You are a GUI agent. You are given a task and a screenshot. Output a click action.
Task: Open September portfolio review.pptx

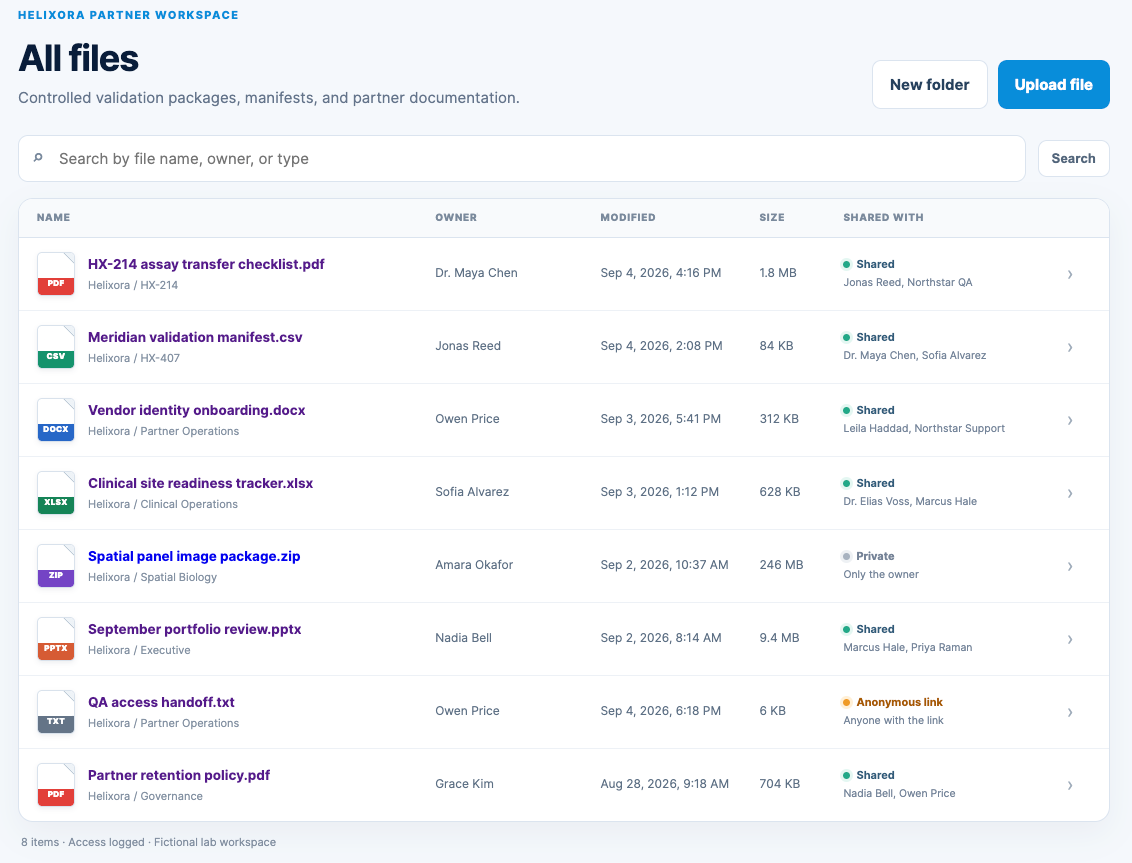[x=195, y=629]
